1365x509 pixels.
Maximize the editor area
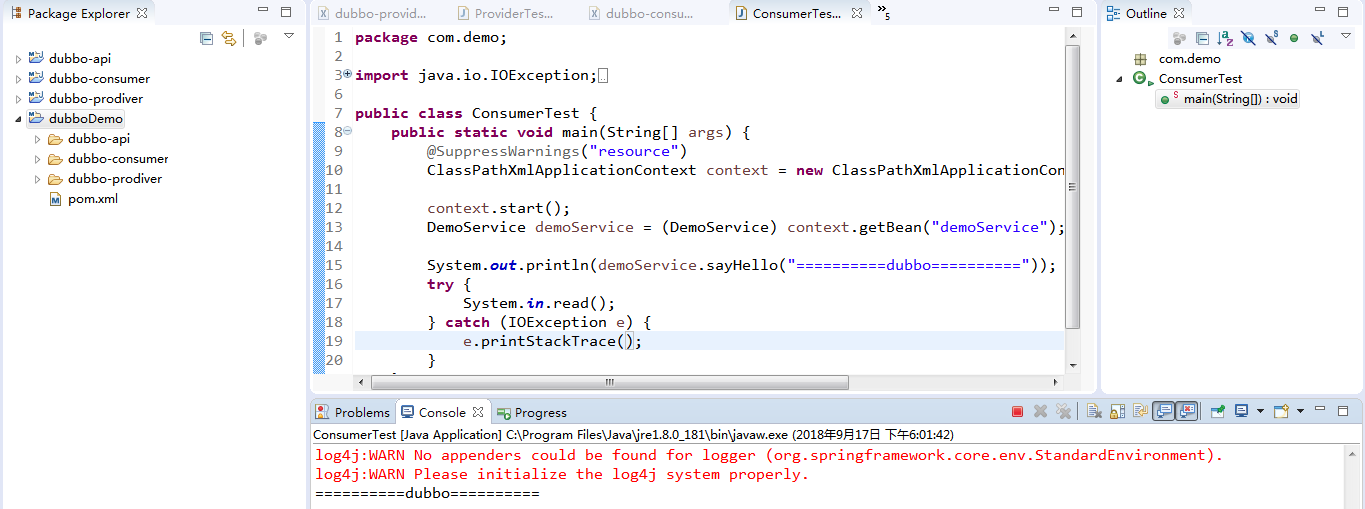(x=1077, y=12)
